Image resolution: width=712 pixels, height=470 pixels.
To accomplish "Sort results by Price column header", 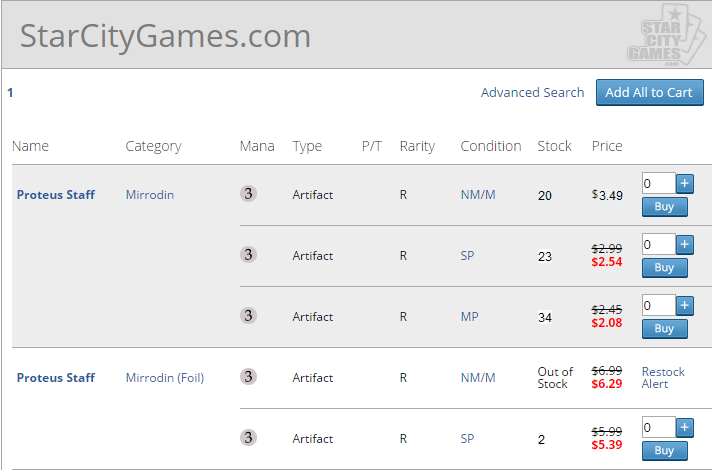I will 607,146.
